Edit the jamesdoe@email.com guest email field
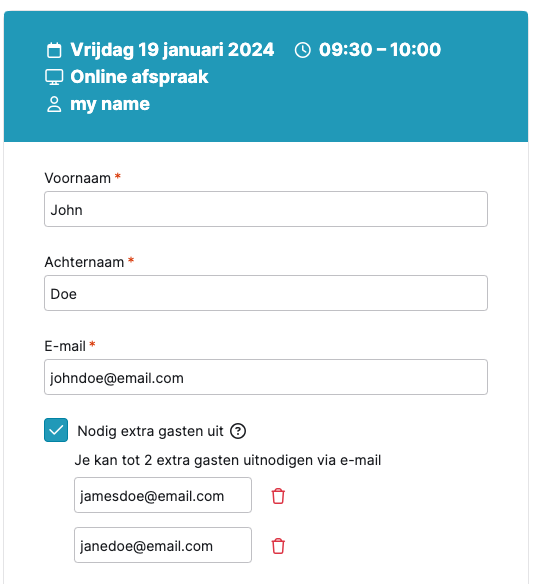 (163, 495)
